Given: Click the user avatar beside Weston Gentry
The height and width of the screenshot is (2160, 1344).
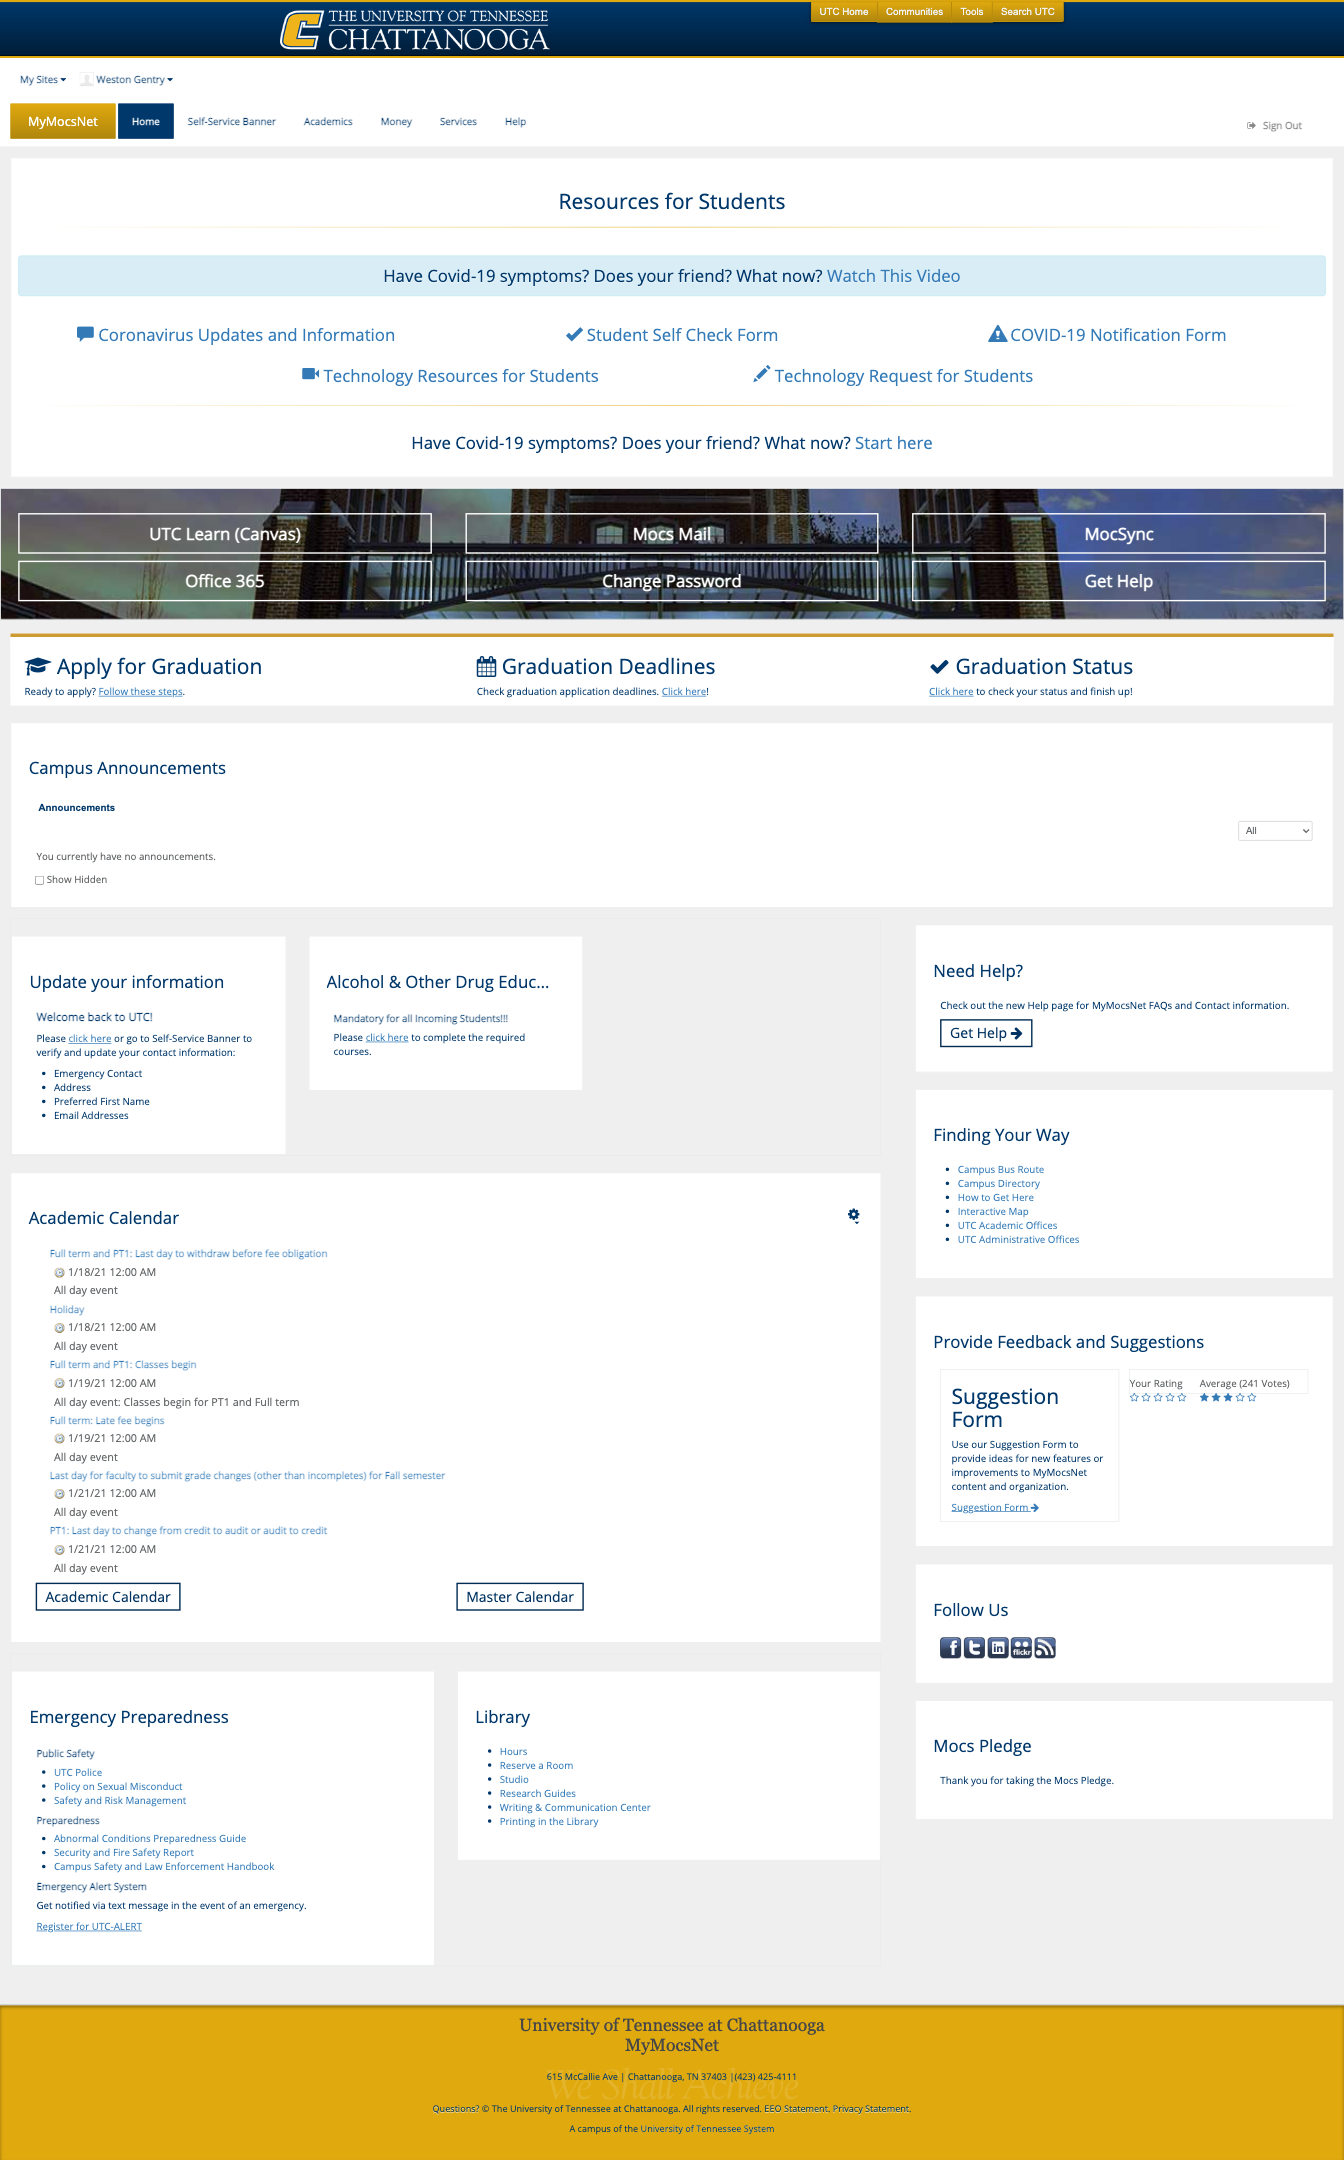Looking at the screenshot, I should (x=87, y=79).
